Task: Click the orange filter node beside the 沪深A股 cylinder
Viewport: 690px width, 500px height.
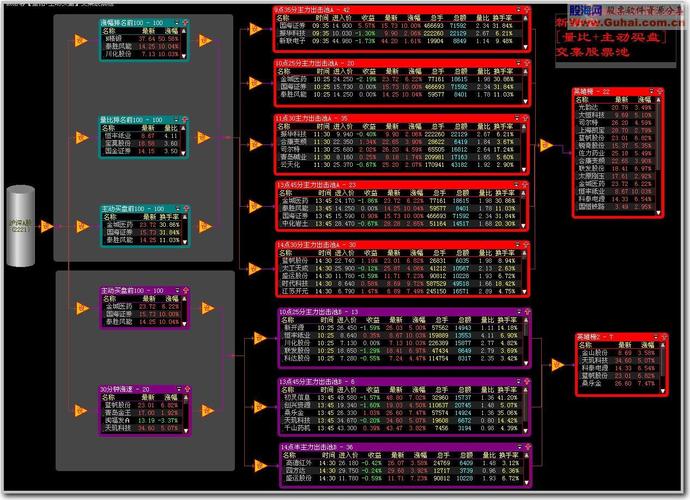Action: click(46, 226)
